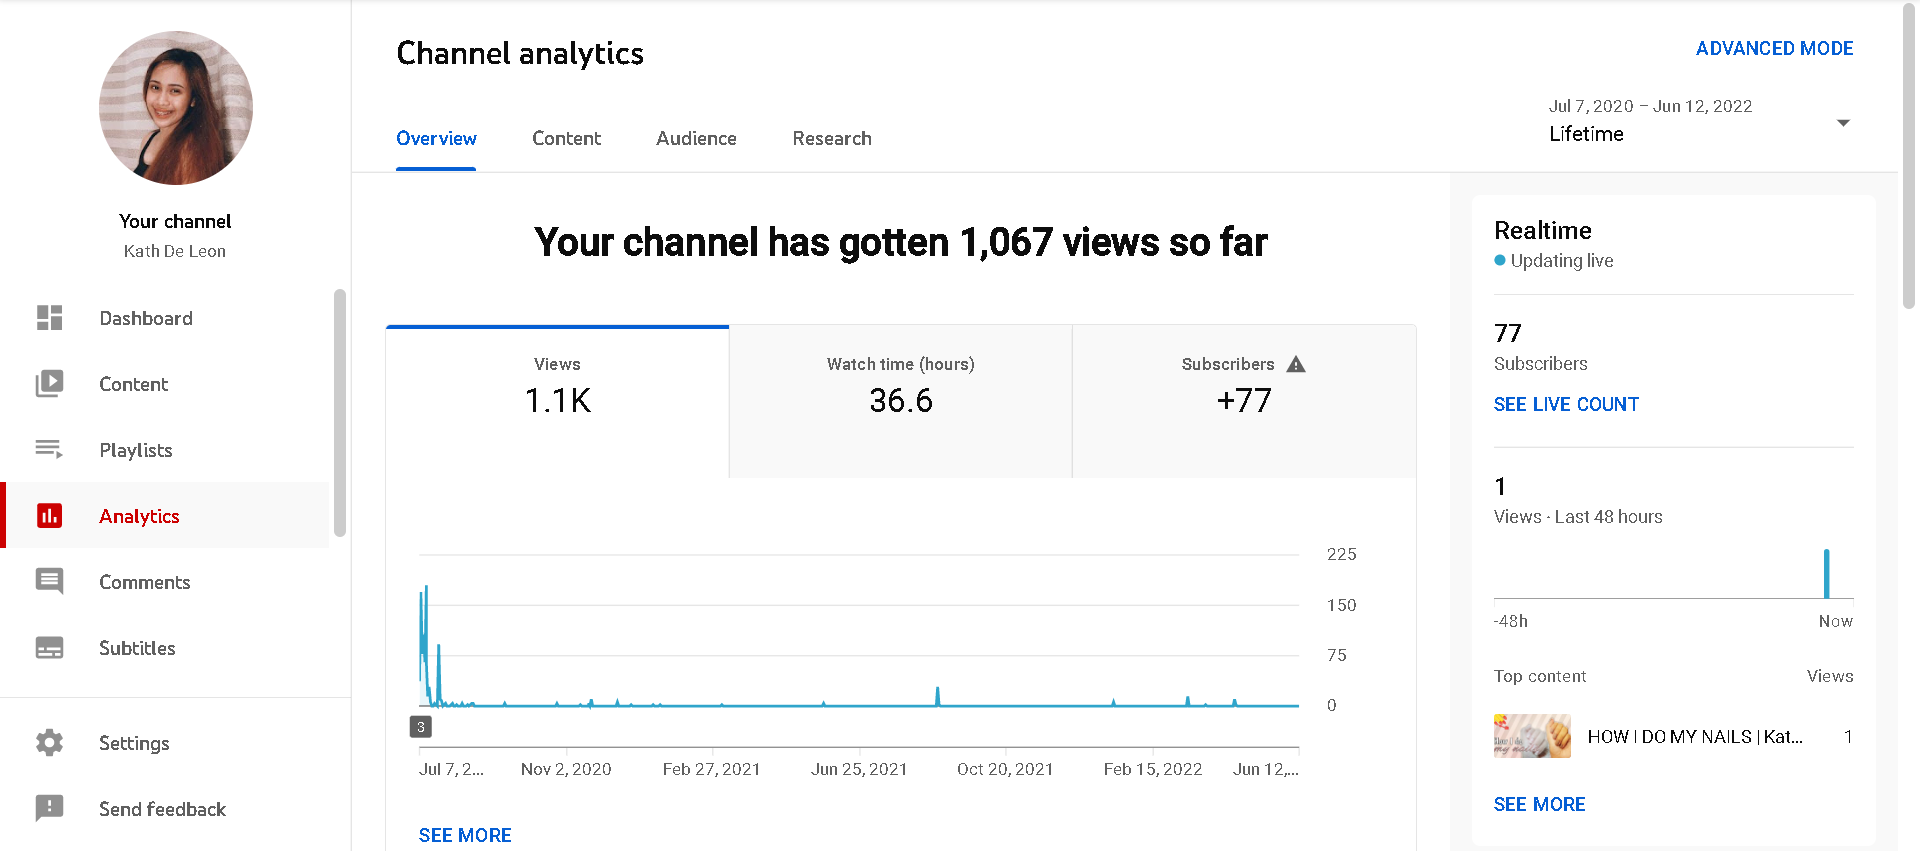1920x851 pixels.
Task: Select the Watch time (hours) metric card
Action: [x=900, y=400]
